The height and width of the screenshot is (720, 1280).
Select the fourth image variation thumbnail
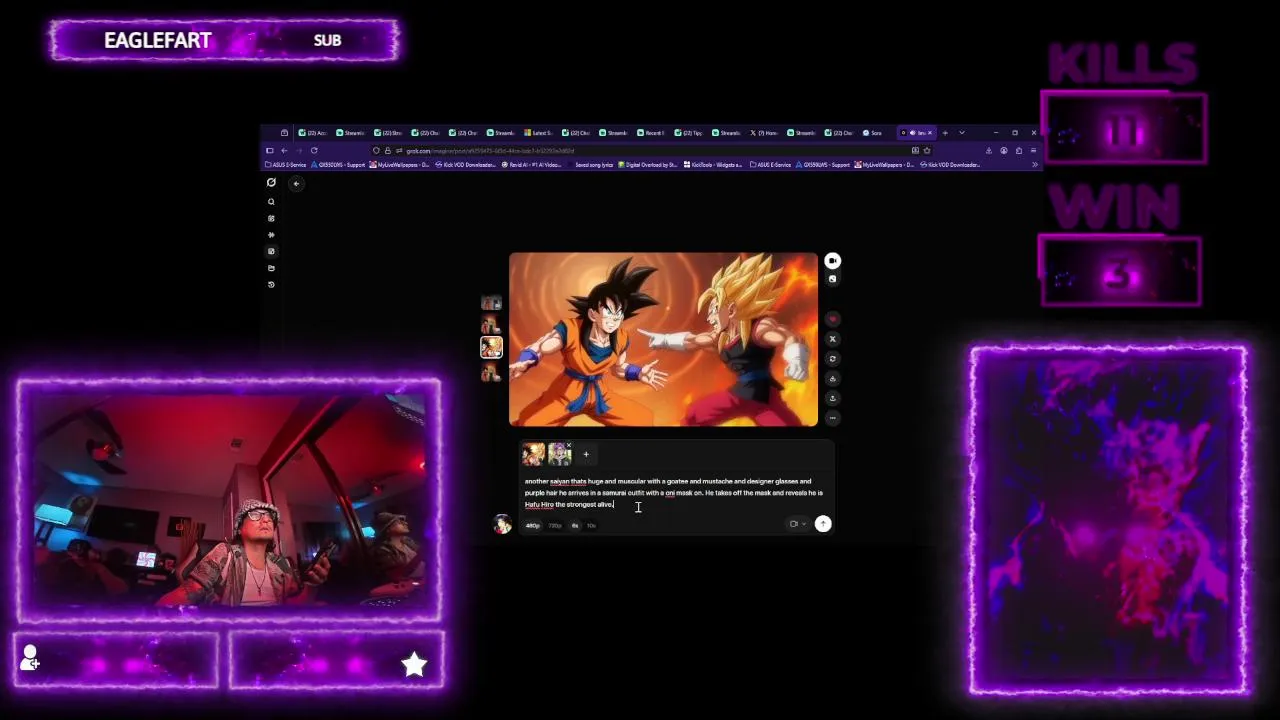pyautogui.click(x=491, y=373)
